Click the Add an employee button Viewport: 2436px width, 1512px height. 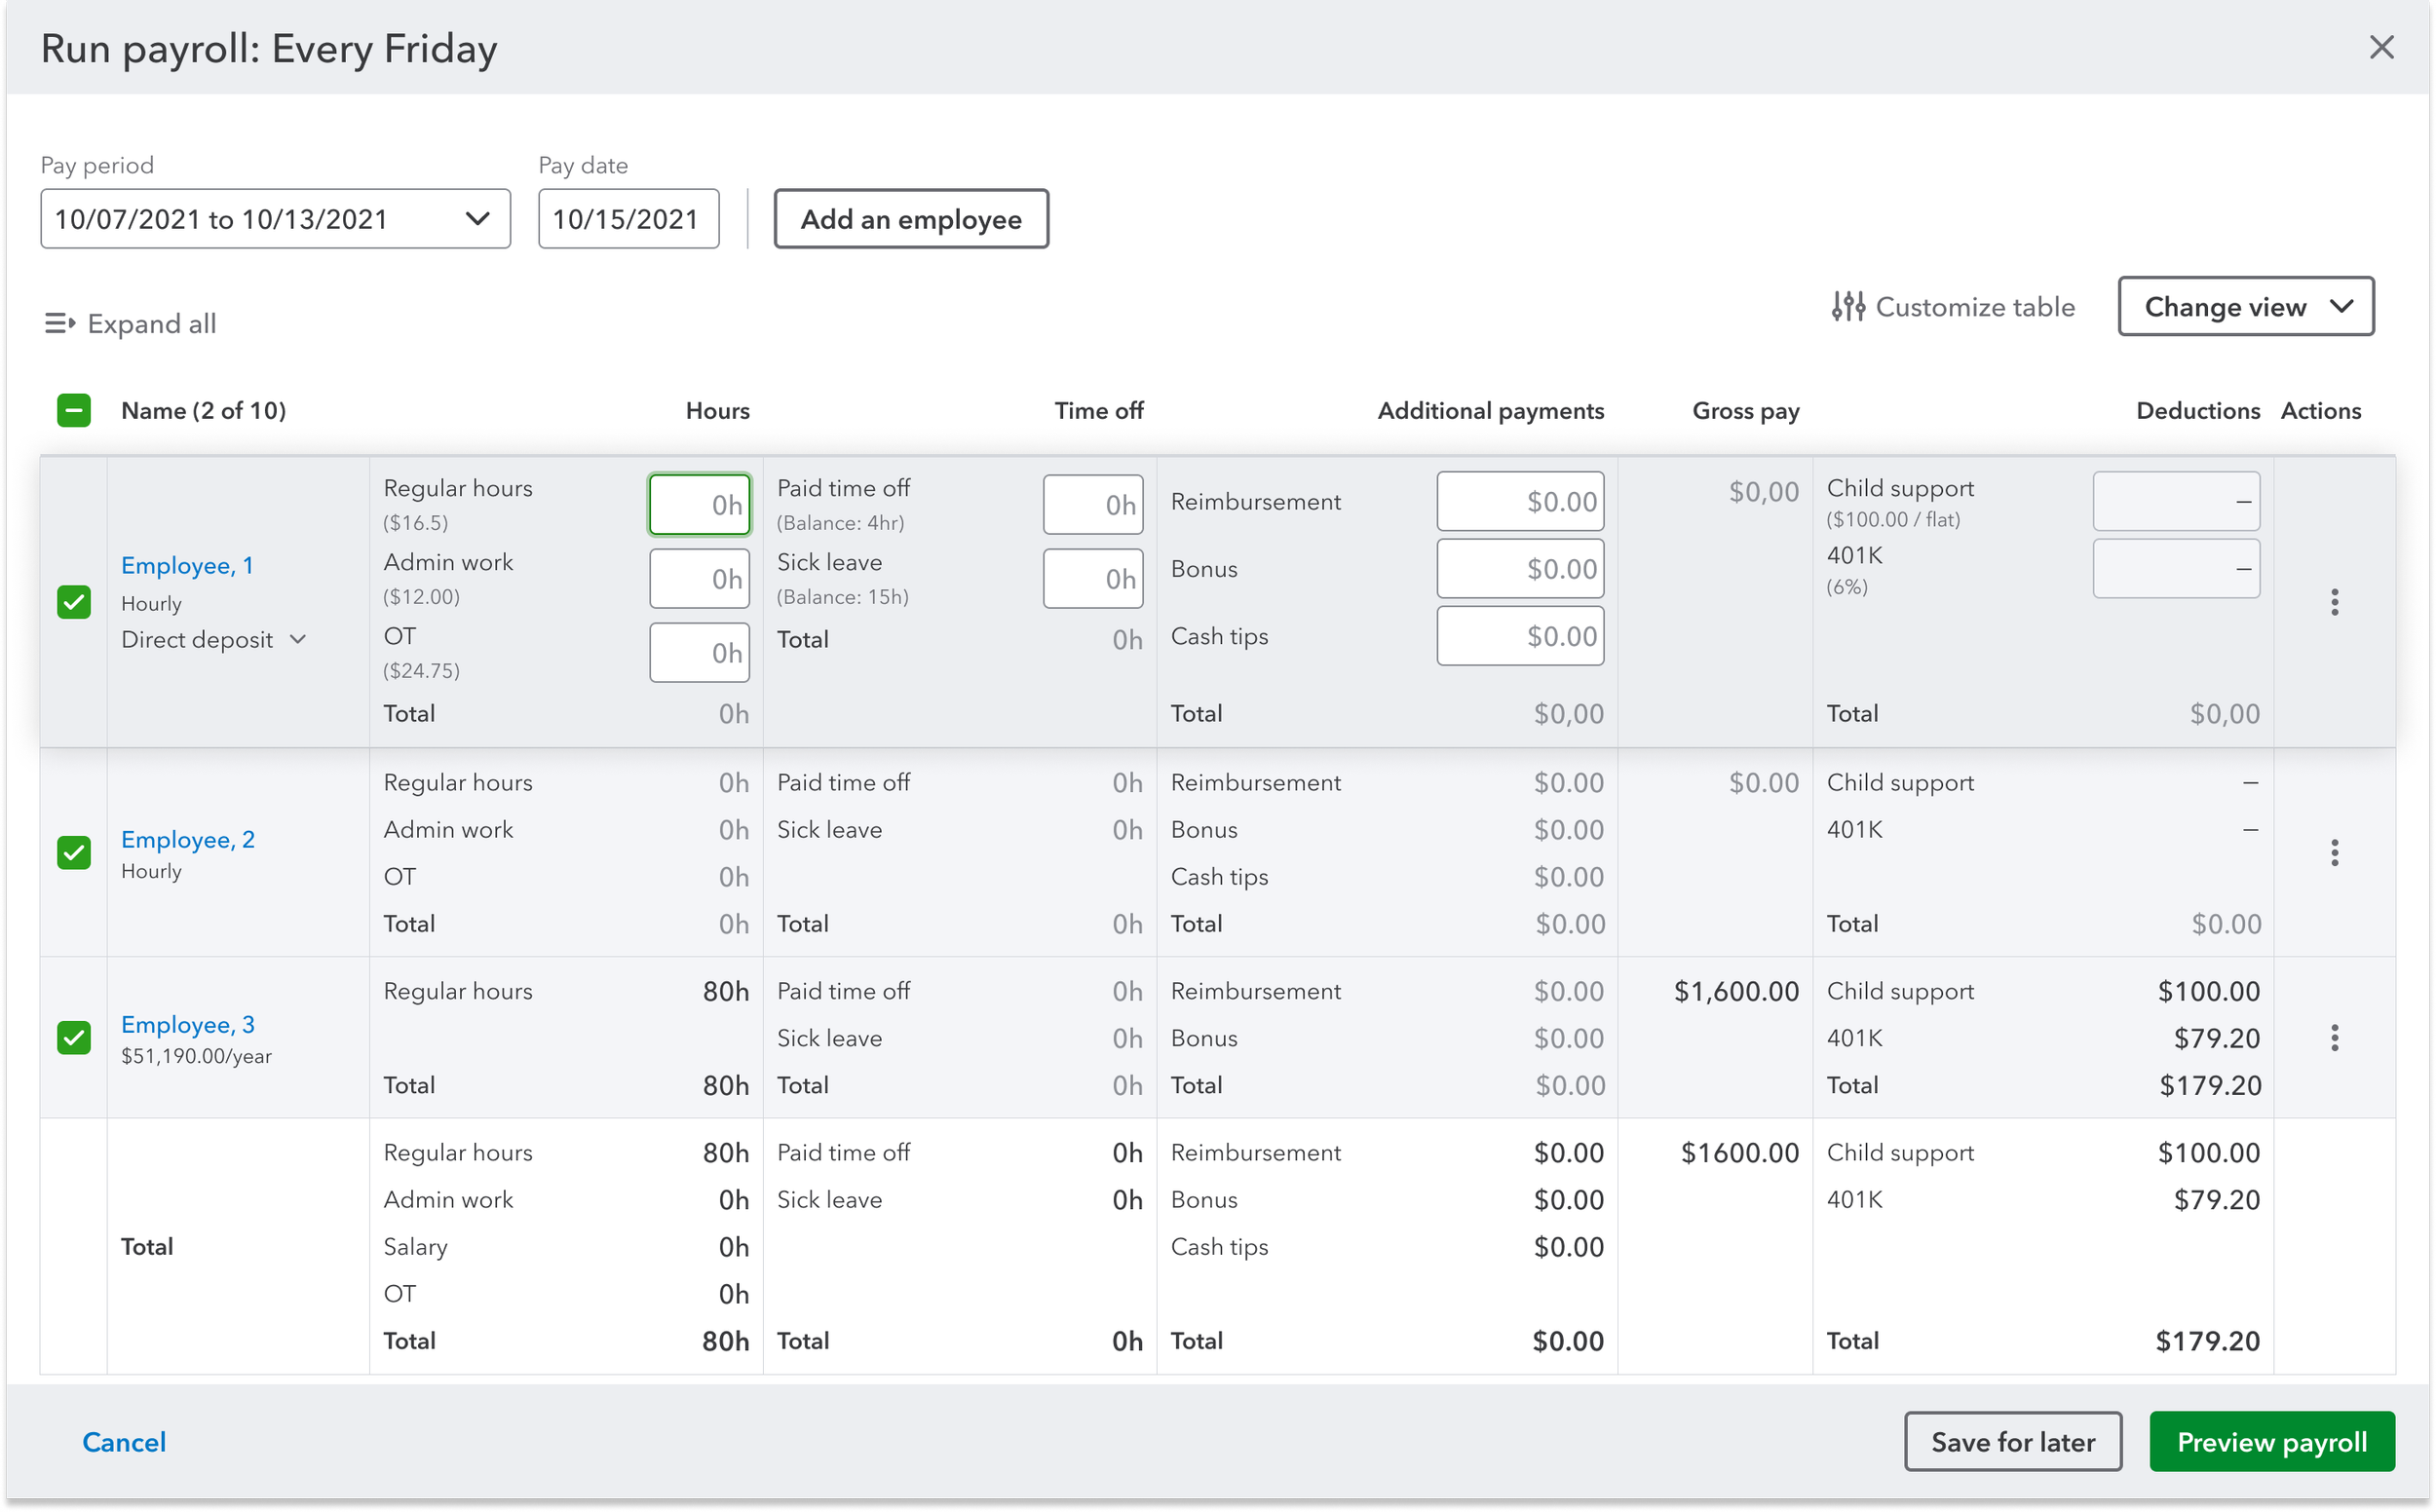point(910,219)
